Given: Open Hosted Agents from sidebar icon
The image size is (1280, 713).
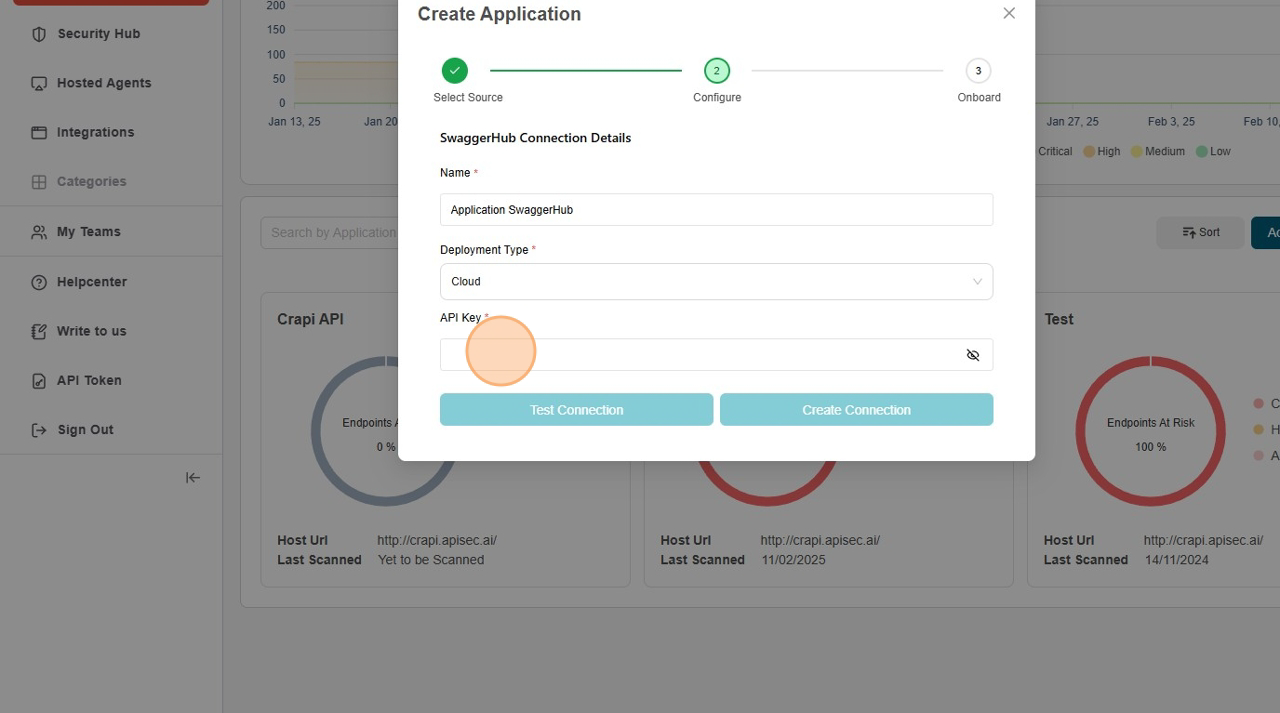Looking at the screenshot, I should click(x=39, y=83).
